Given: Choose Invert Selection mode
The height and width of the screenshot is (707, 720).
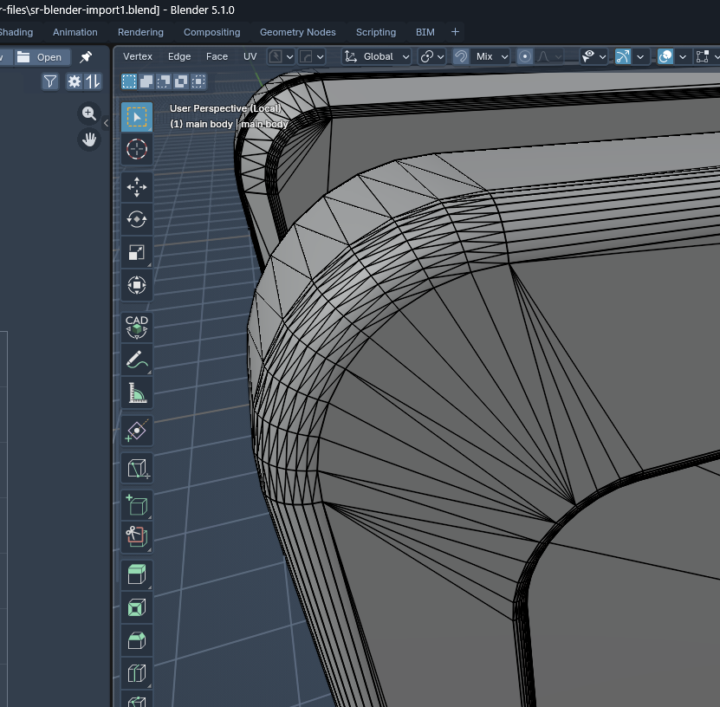Looking at the screenshot, I should tap(181, 82).
